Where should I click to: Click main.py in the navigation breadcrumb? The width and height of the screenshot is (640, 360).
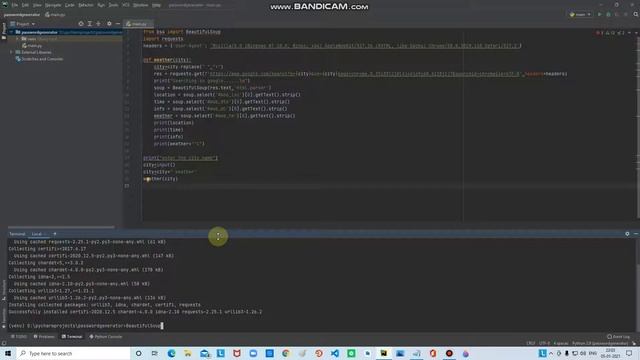pyautogui.click(x=55, y=15)
